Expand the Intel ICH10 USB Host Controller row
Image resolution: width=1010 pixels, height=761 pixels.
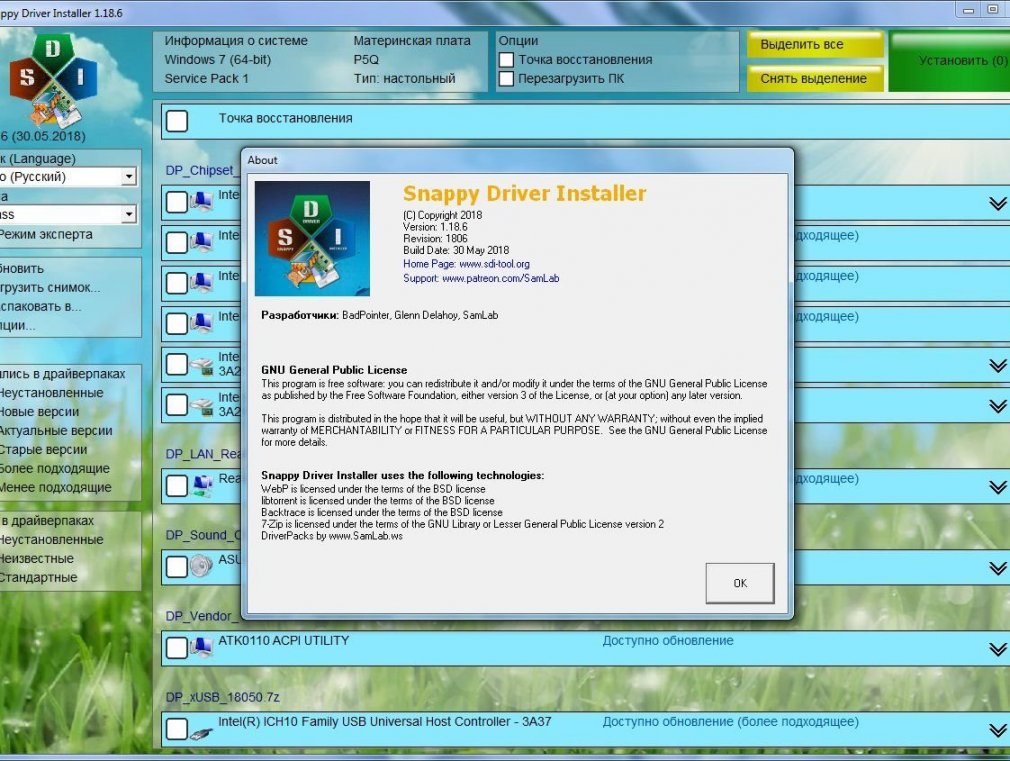[998, 730]
